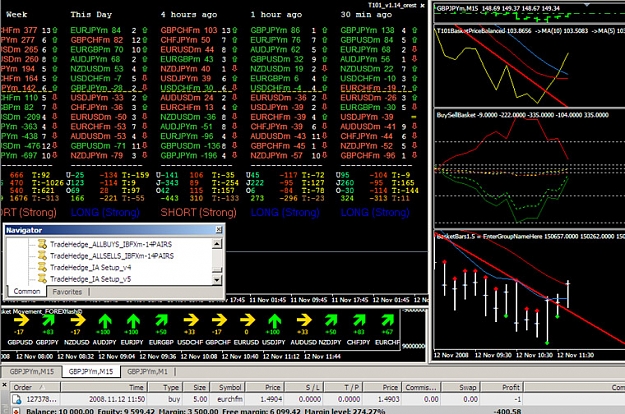
Task: Sort trades by the Commis... column header
Action: coord(421,387)
